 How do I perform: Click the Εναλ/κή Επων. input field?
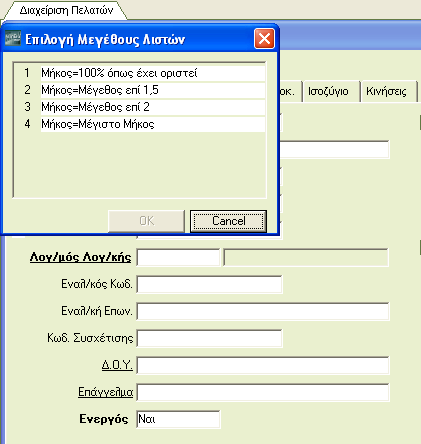point(263,312)
